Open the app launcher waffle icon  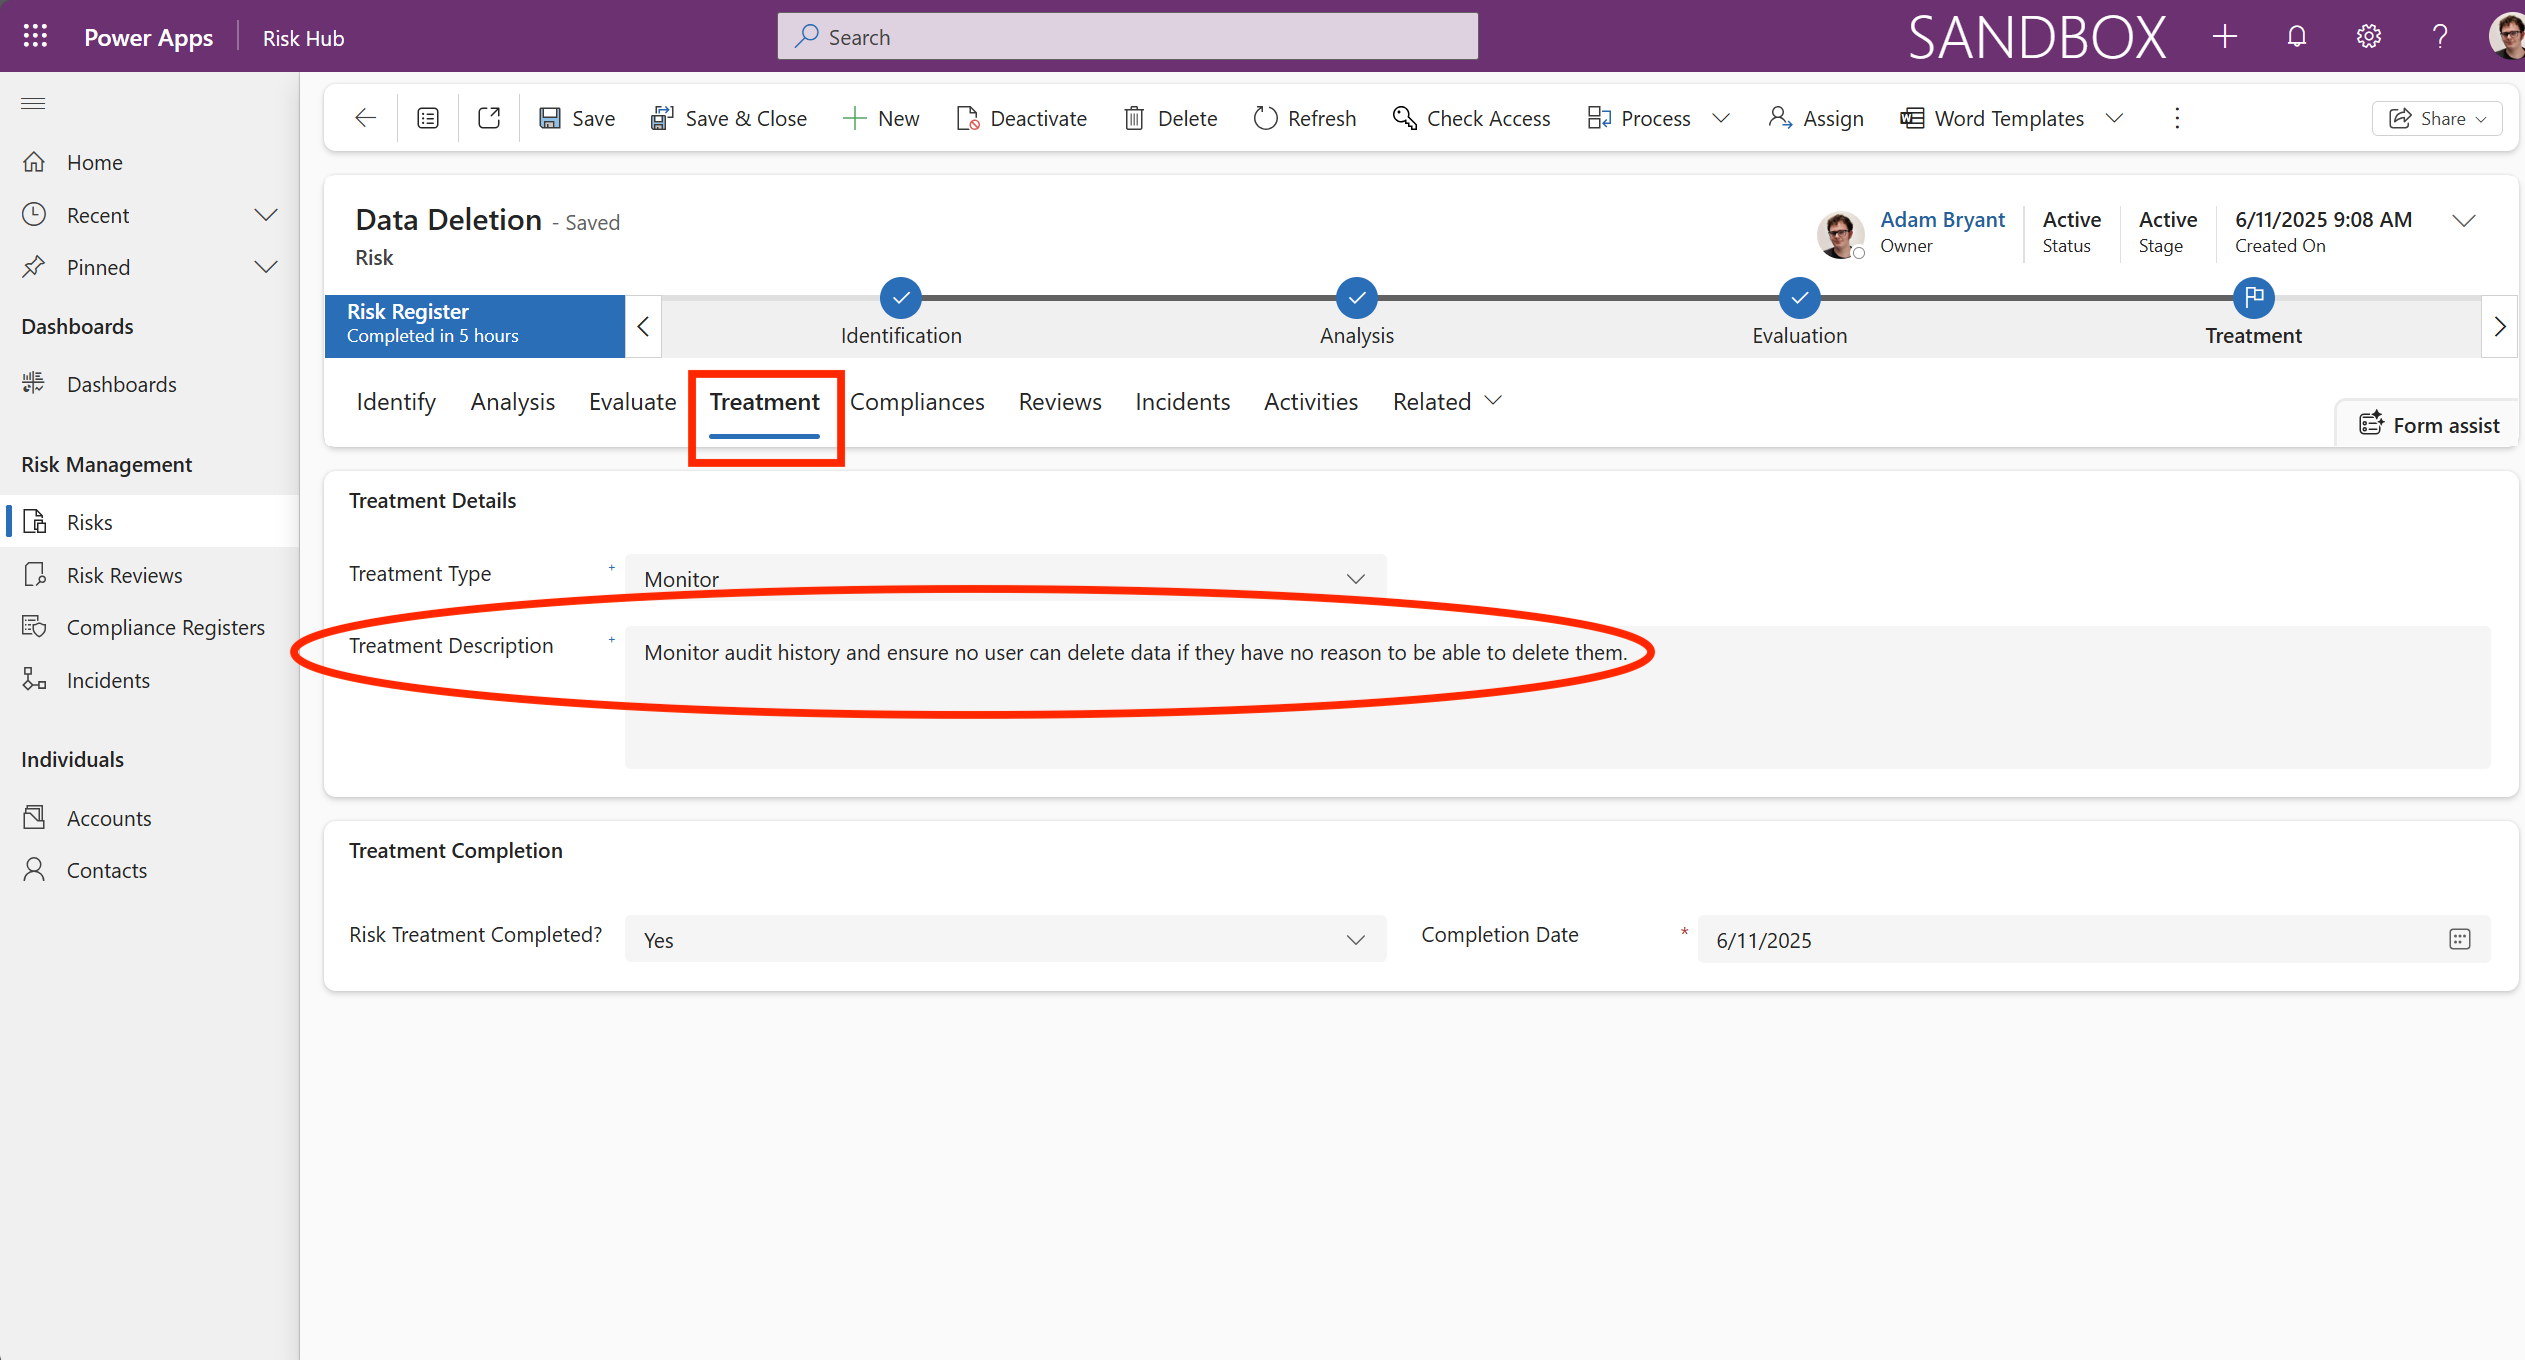tap(35, 37)
